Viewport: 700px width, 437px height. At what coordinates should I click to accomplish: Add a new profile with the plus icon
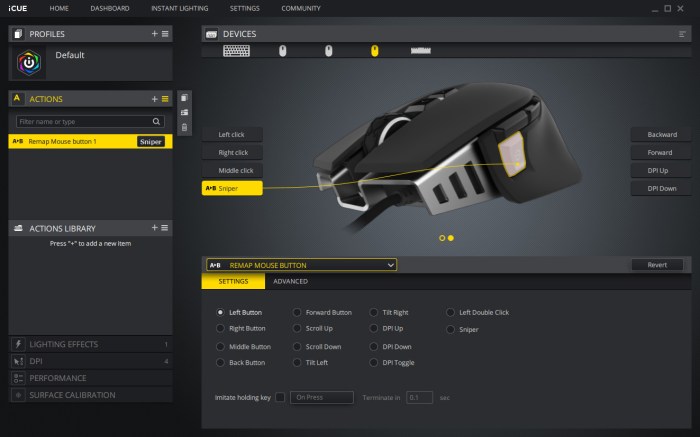[154, 33]
